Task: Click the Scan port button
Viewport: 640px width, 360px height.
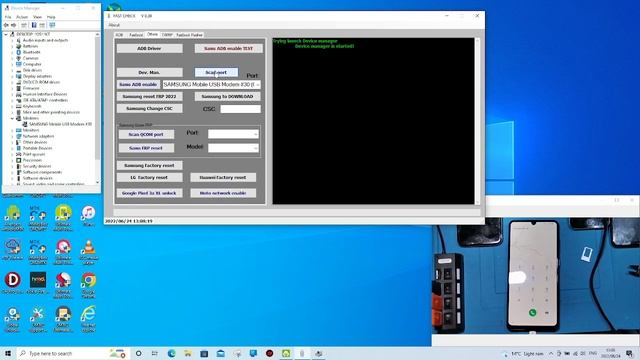Action: 216,72
